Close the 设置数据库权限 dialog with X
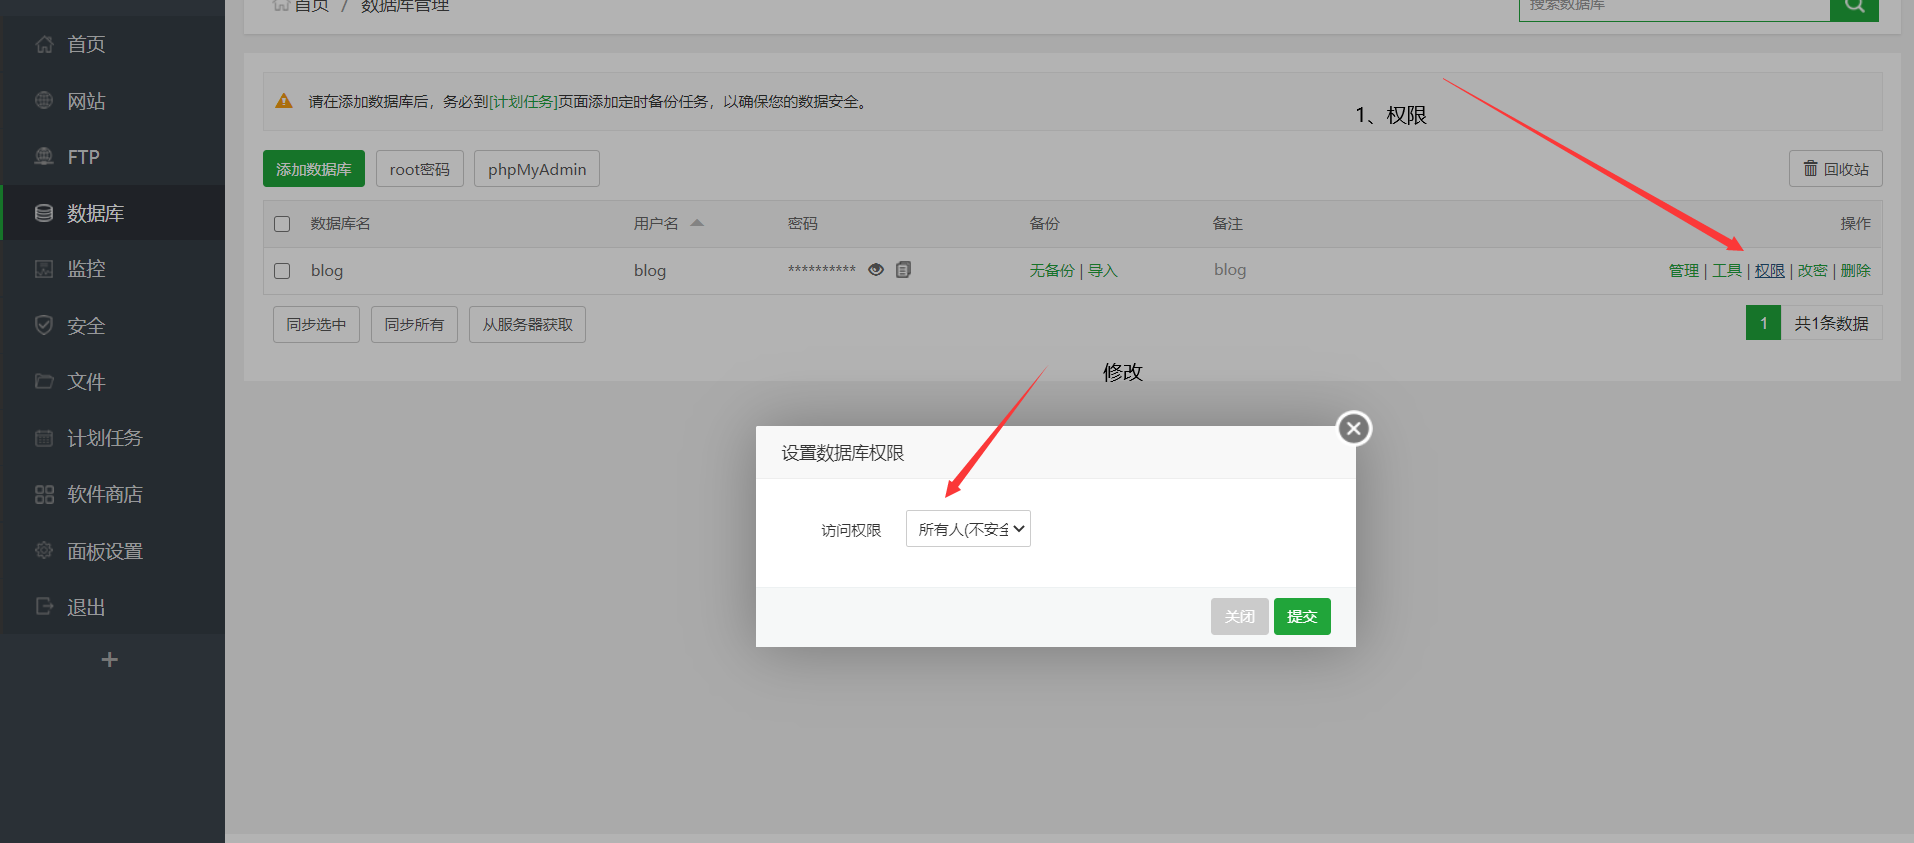 point(1354,428)
